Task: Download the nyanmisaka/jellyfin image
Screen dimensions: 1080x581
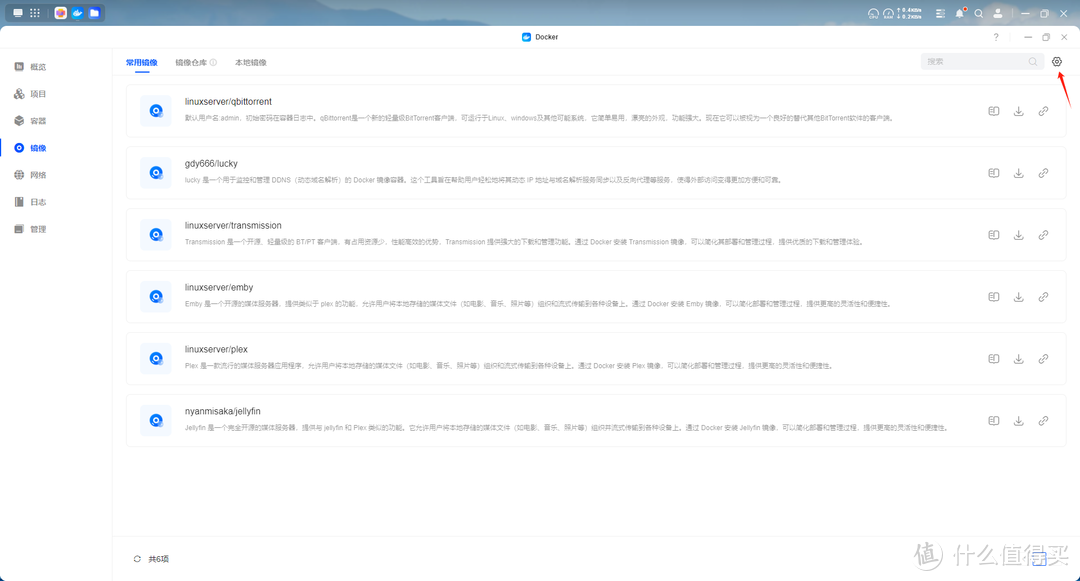Action: (1019, 421)
